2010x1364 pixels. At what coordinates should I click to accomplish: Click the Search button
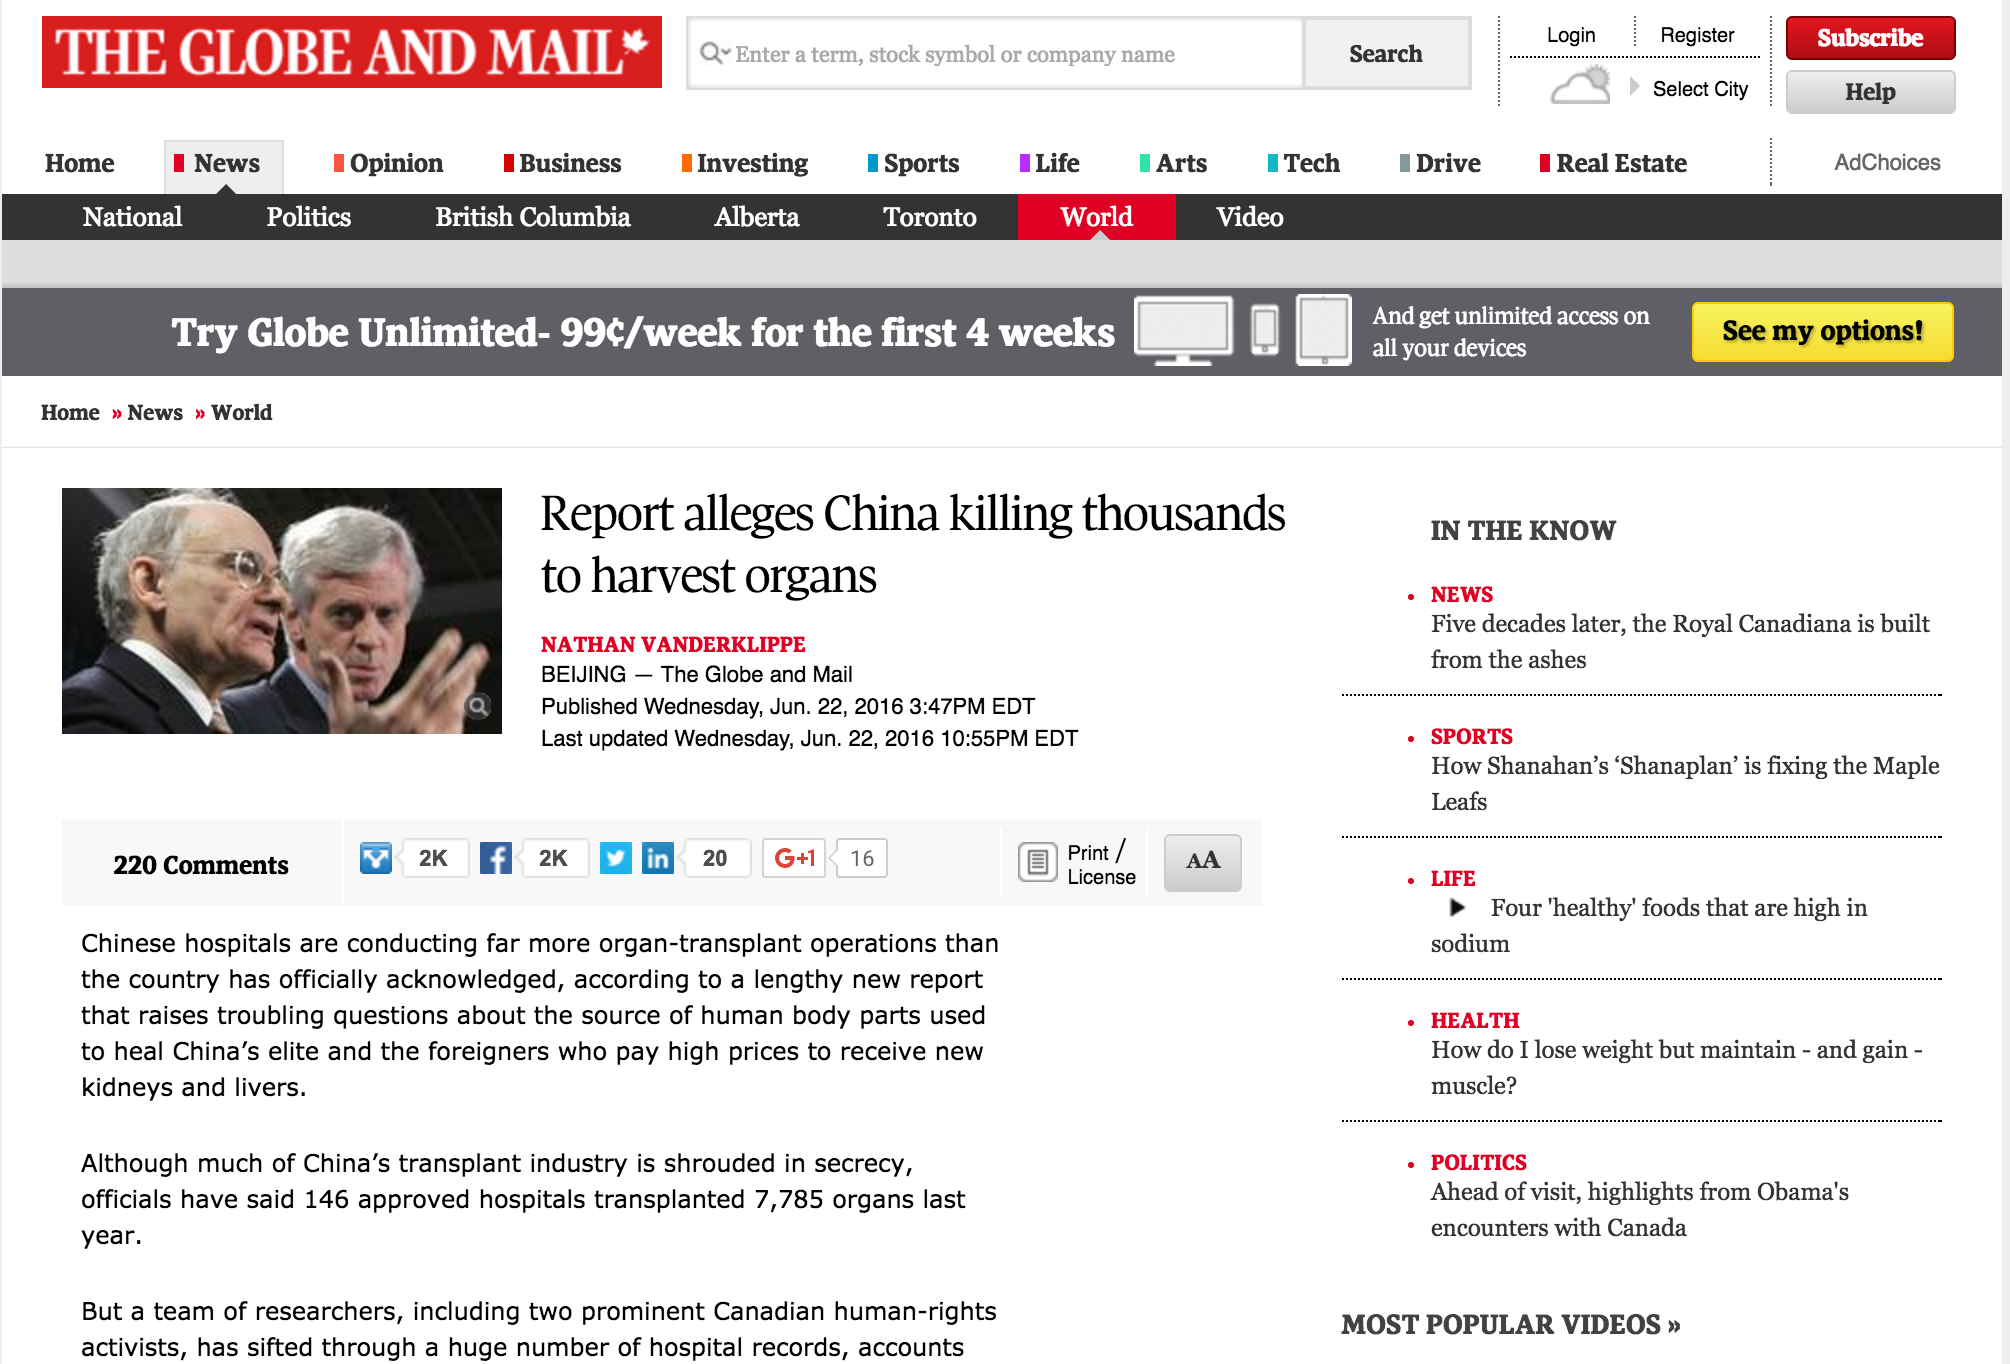[1386, 53]
